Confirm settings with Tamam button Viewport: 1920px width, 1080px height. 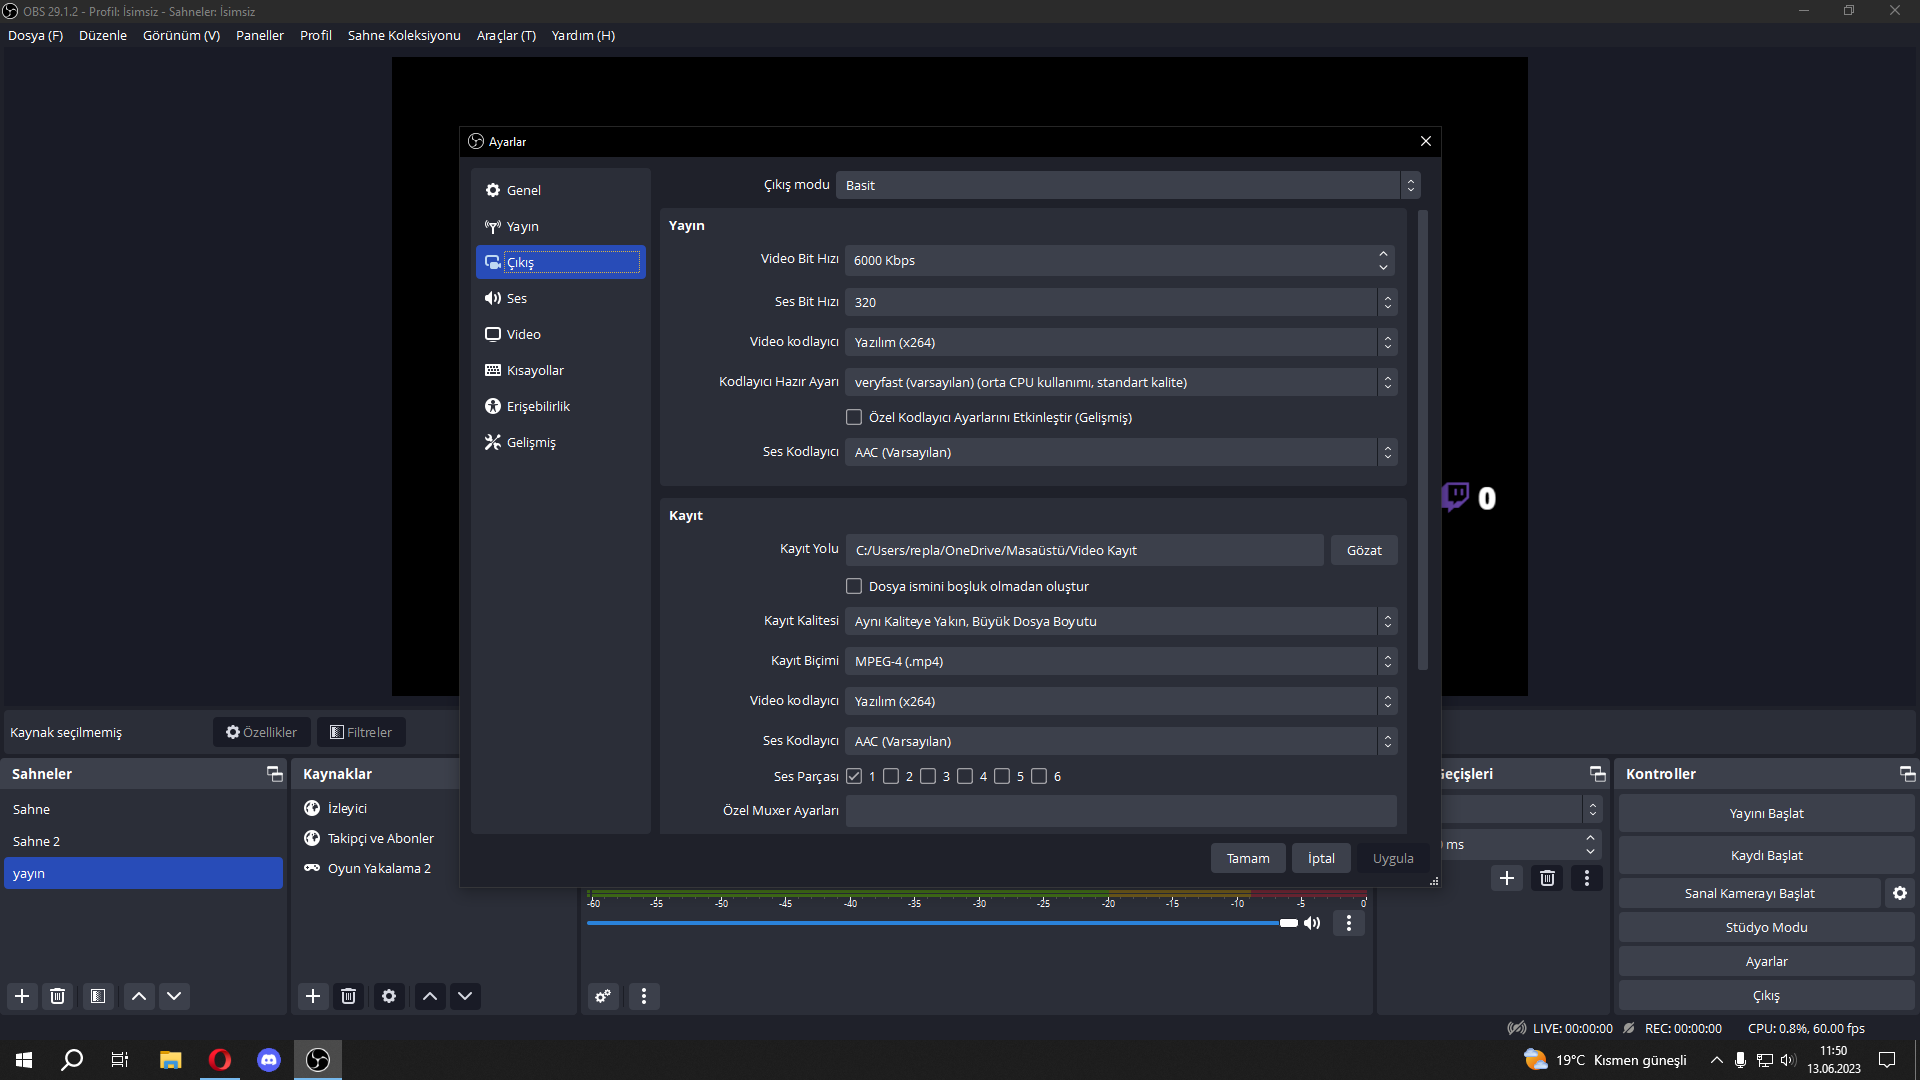pyautogui.click(x=1248, y=858)
